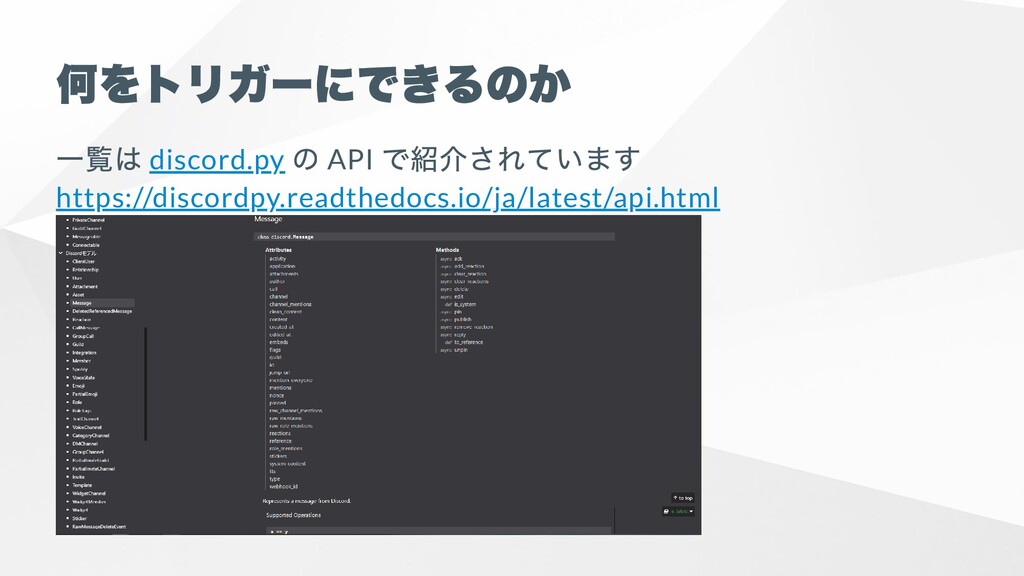
Task: Click the mentions attribute link
Action: pos(280,388)
